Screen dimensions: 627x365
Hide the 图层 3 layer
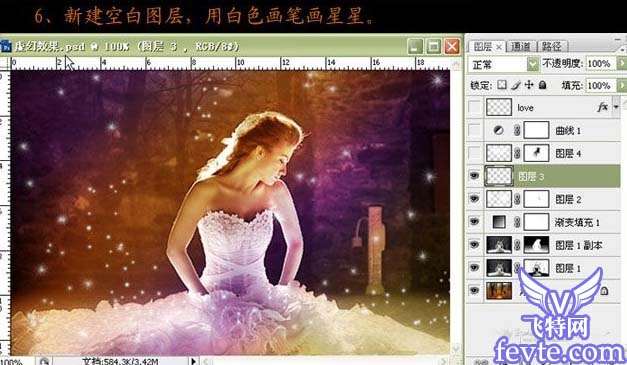pos(474,176)
